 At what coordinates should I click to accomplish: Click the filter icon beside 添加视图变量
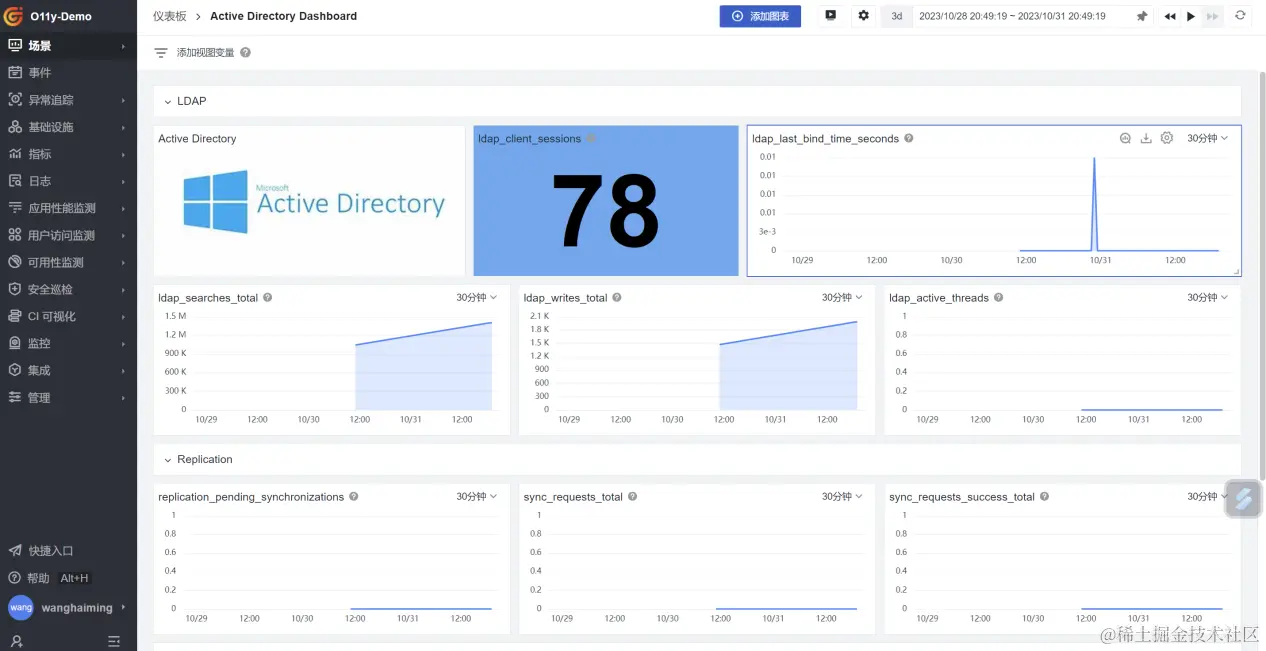(161, 53)
